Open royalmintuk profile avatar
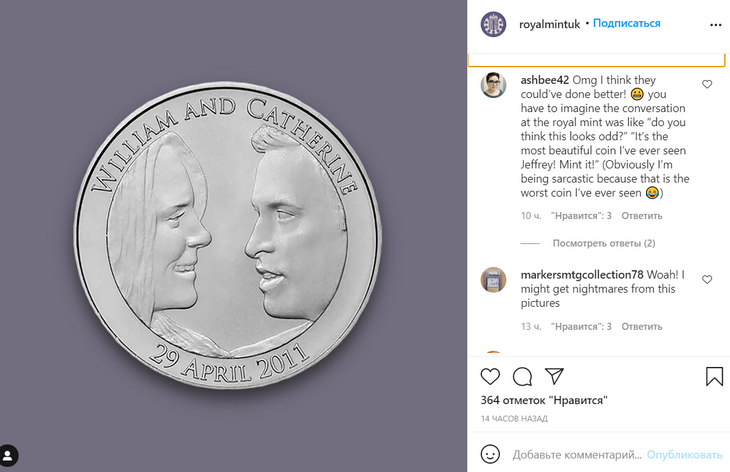This screenshot has height=472, width=730. tap(493, 24)
